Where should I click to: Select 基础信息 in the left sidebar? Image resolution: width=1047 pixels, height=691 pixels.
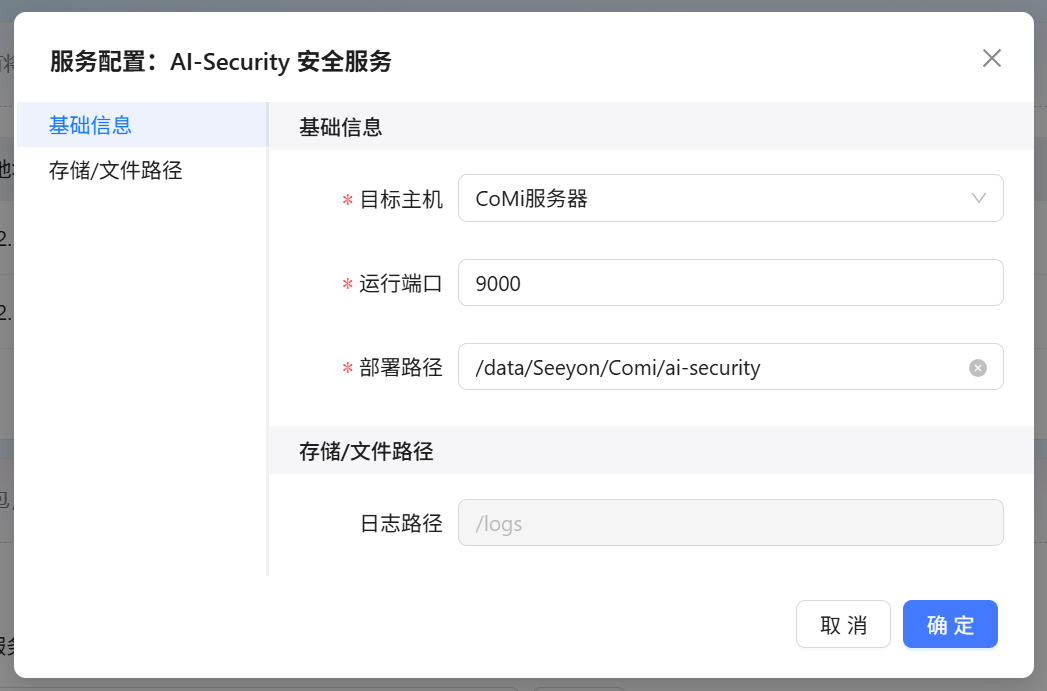91,125
